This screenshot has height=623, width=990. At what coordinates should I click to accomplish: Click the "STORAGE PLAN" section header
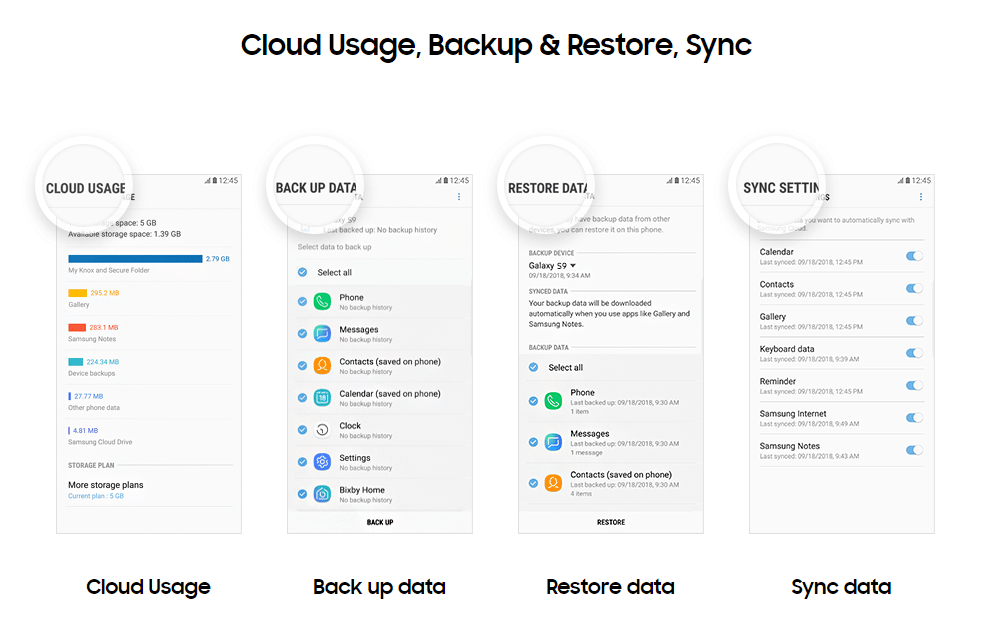tap(92, 465)
